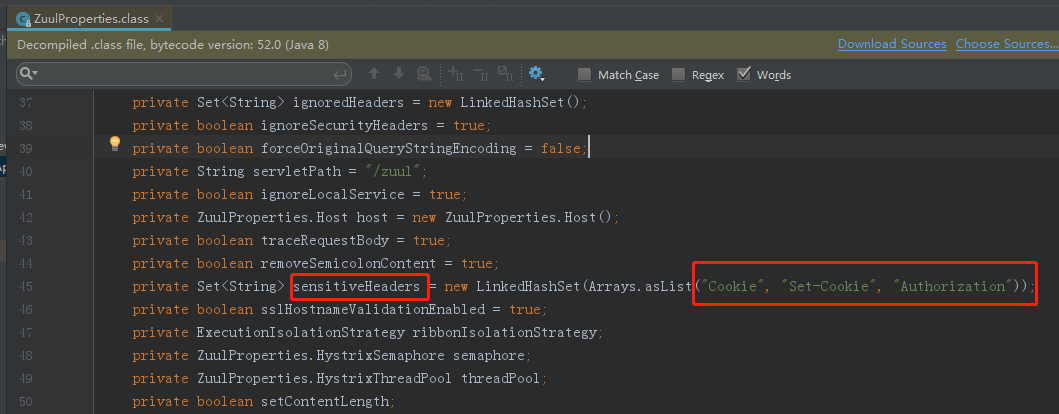The height and width of the screenshot is (414, 1059).
Task: Click the removeSemicolonContent field name
Action: tap(348, 263)
